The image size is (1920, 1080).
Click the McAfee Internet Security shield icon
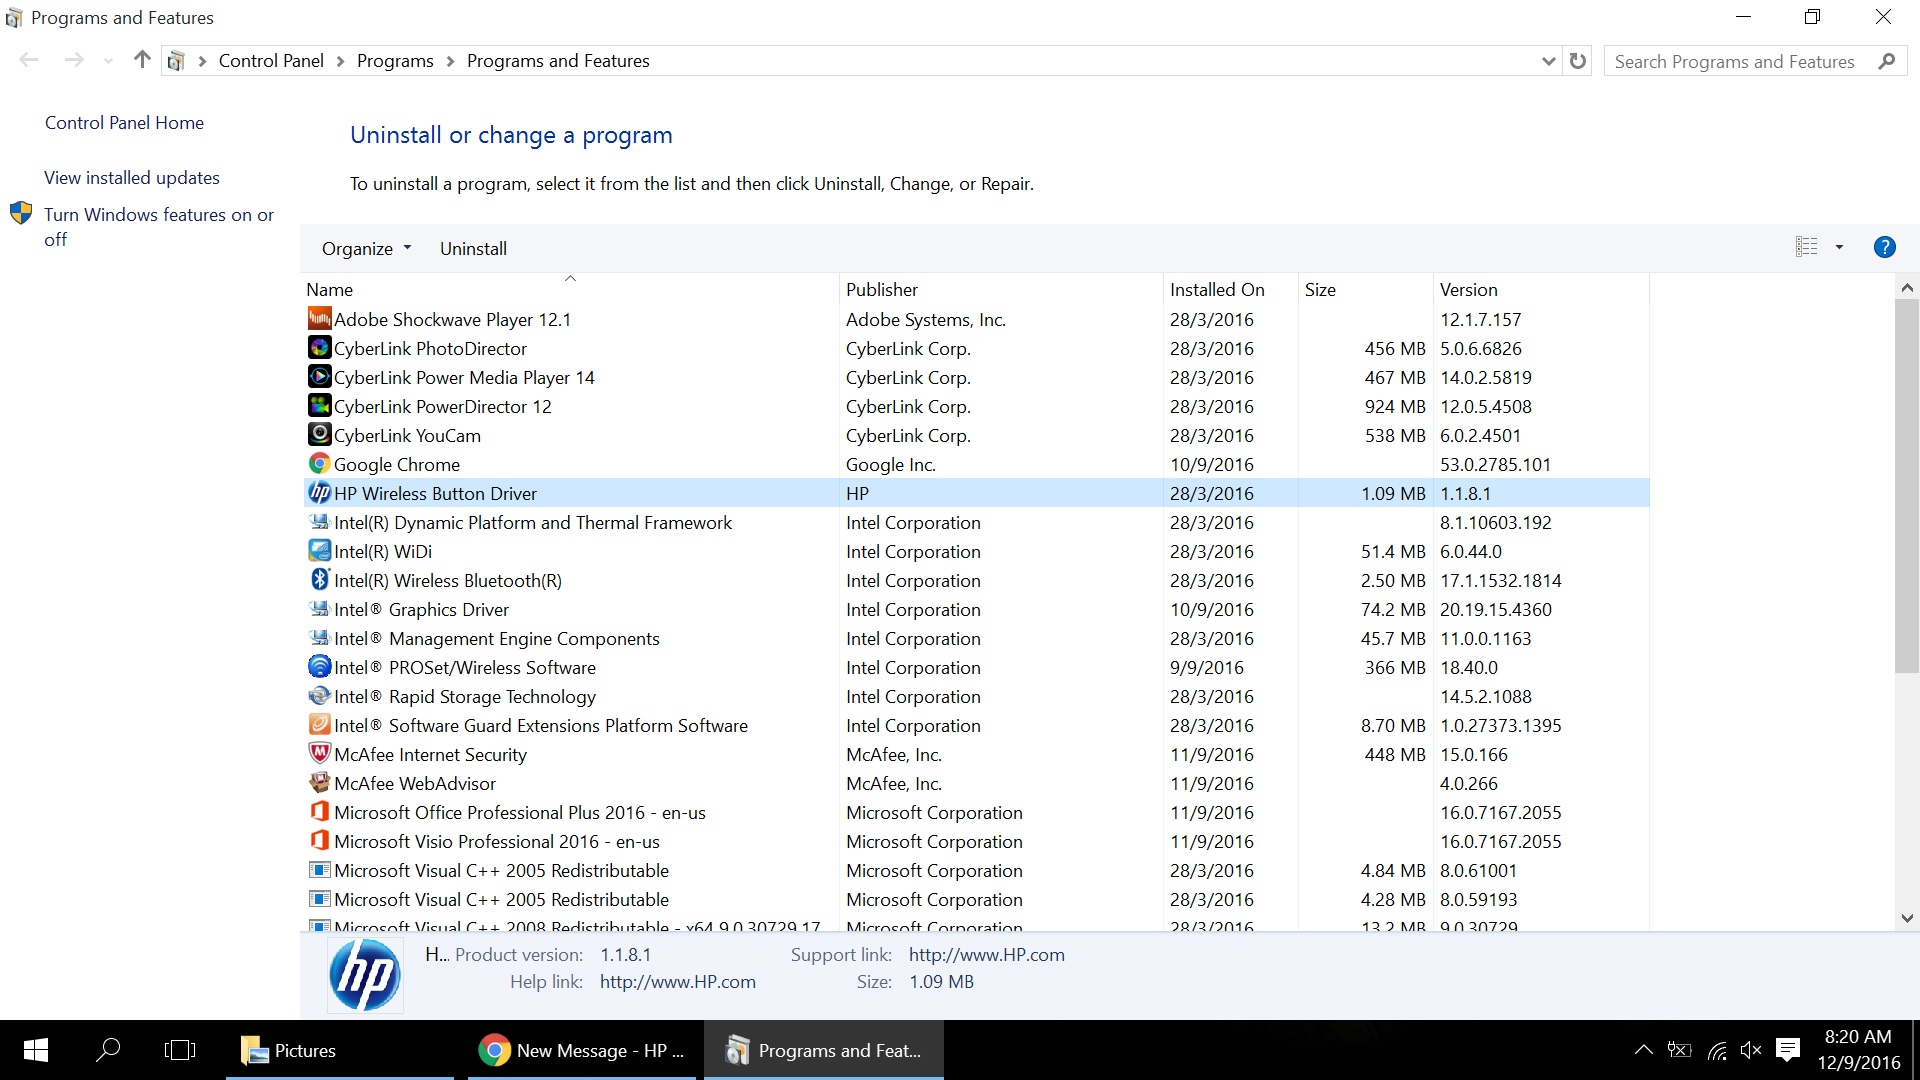(319, 754)
